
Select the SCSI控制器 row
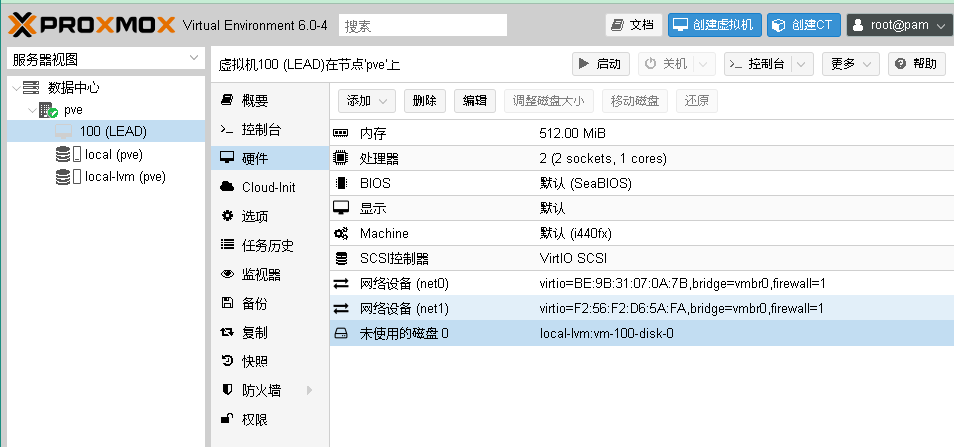642,258
